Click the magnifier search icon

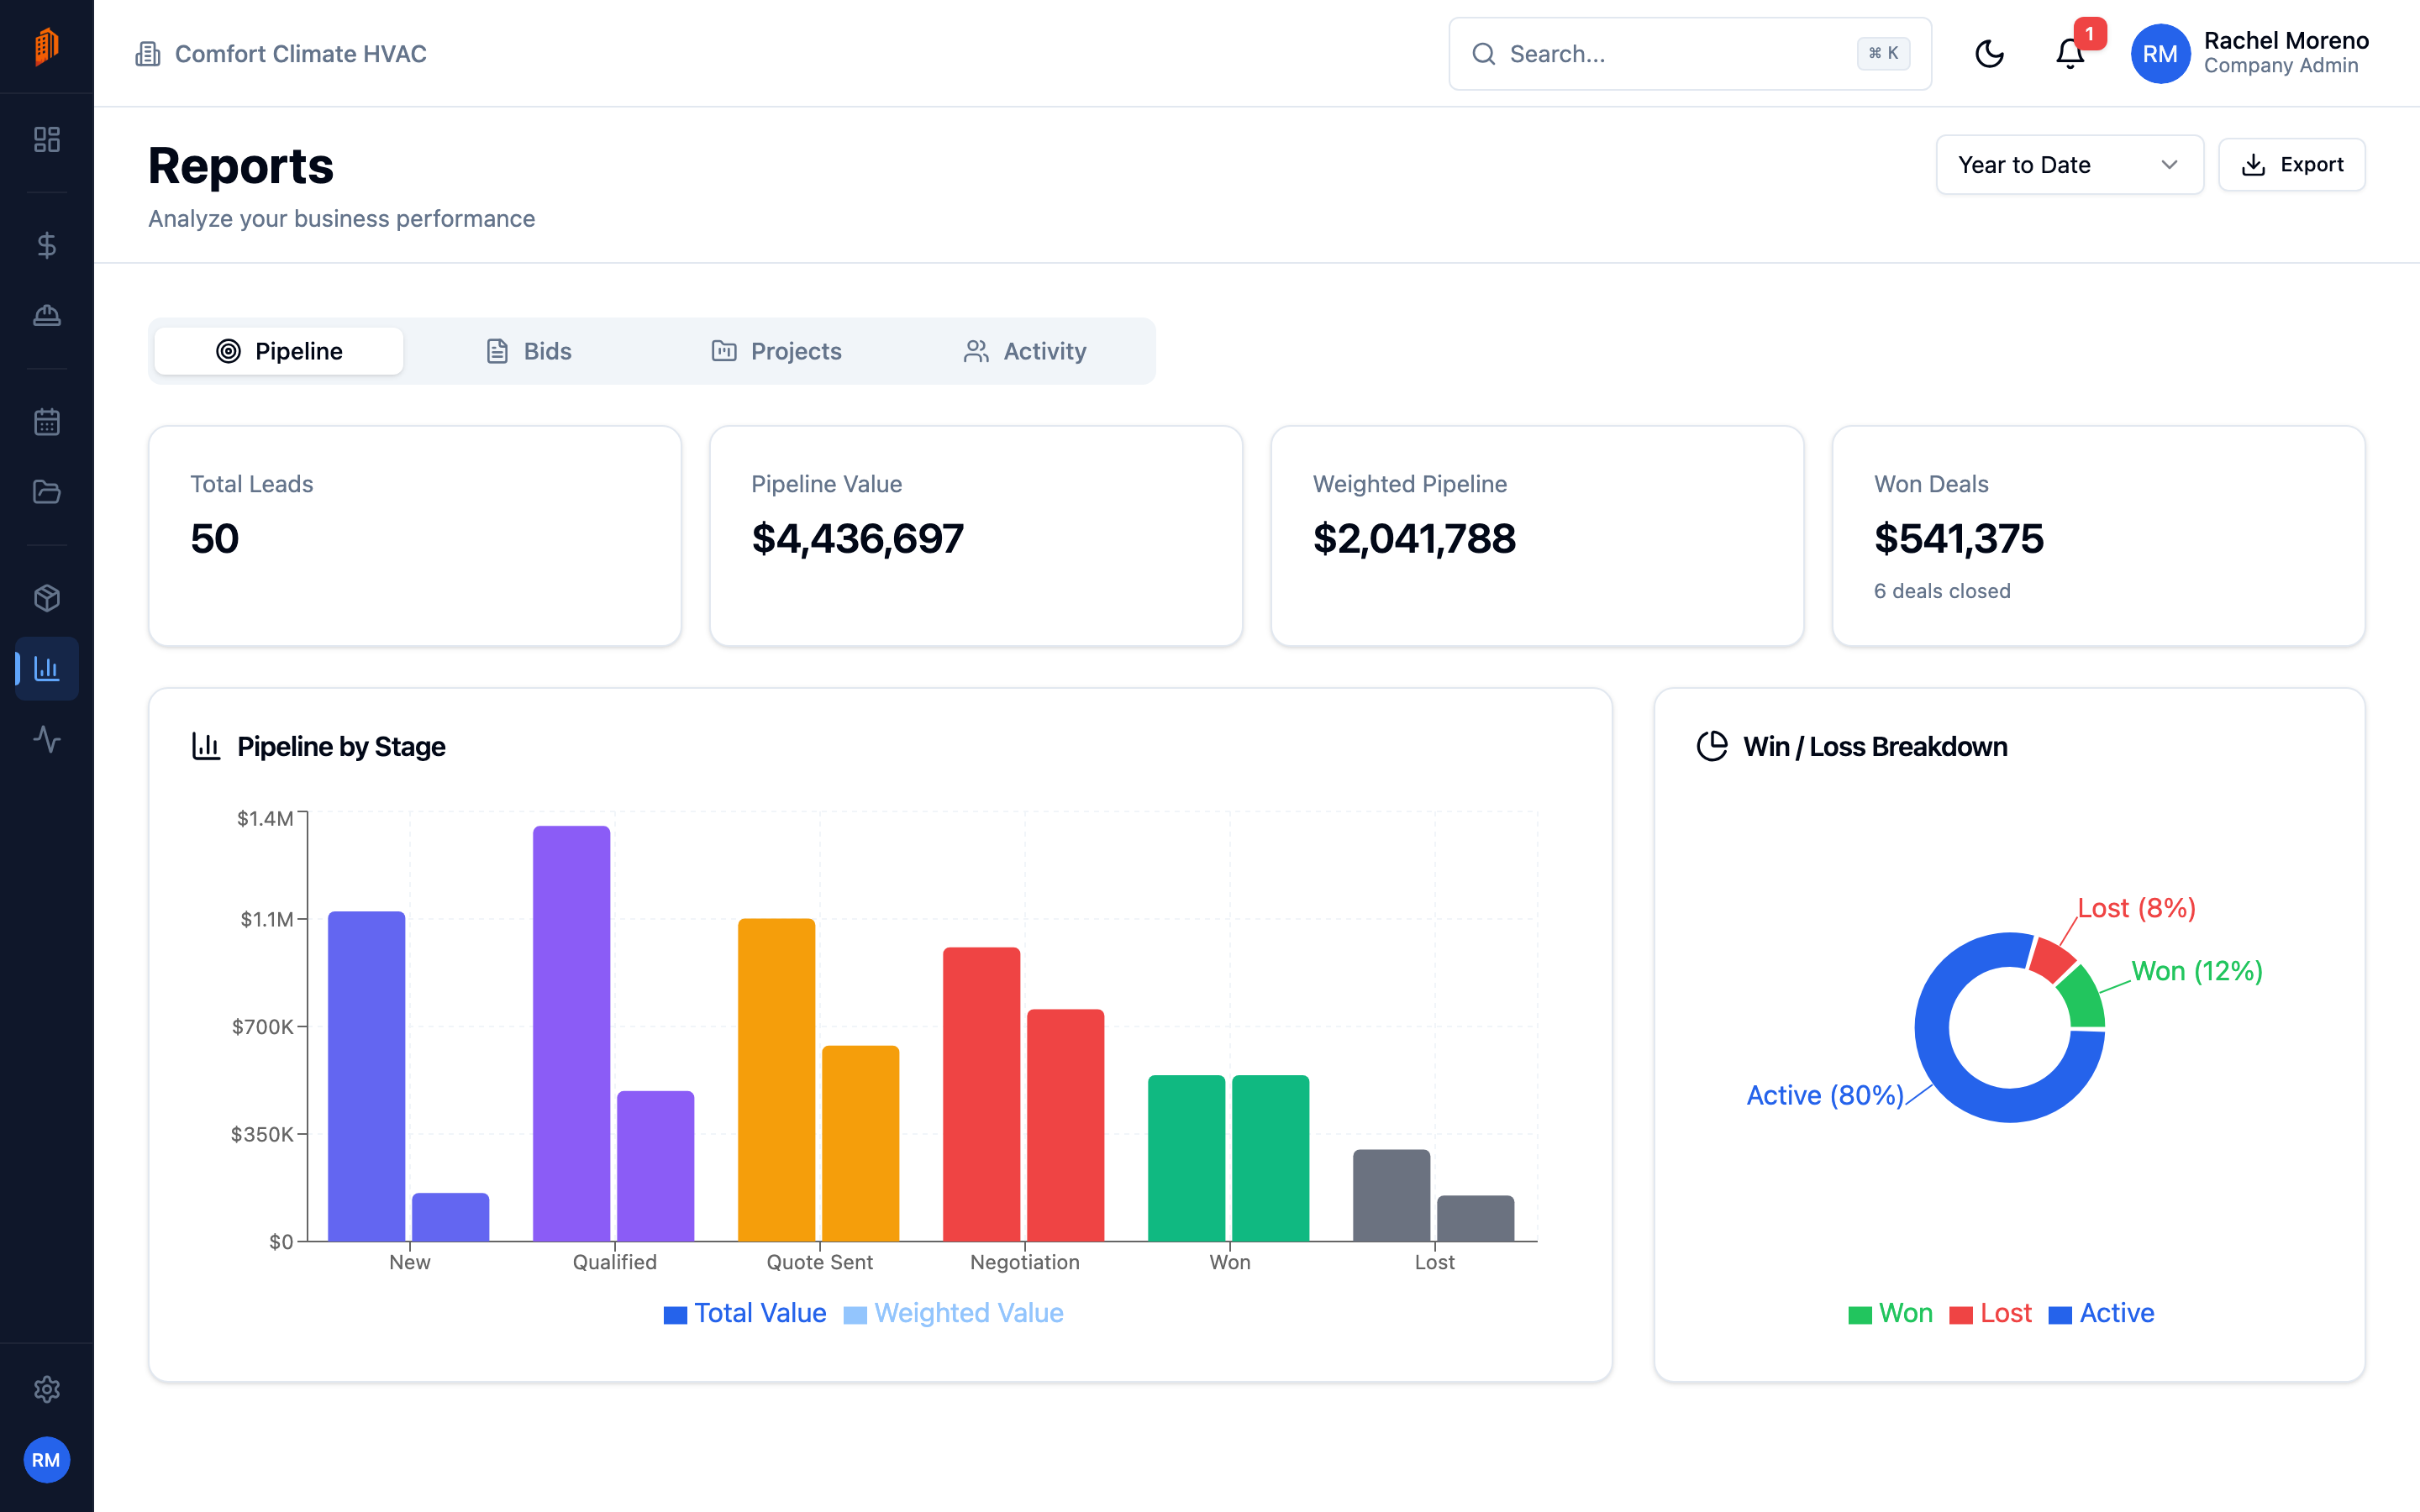pos(1484,54)
